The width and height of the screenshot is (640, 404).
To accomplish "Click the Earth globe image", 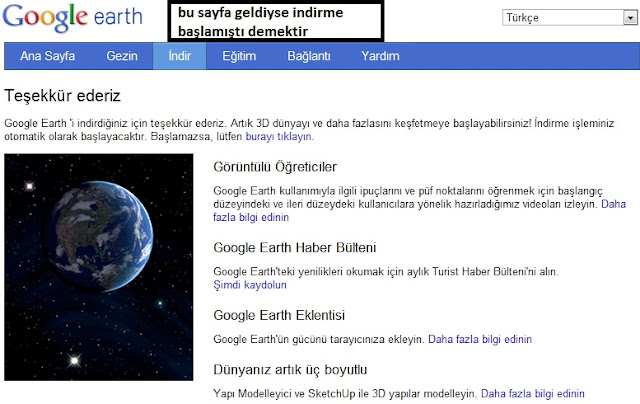I will click(99, 267).
